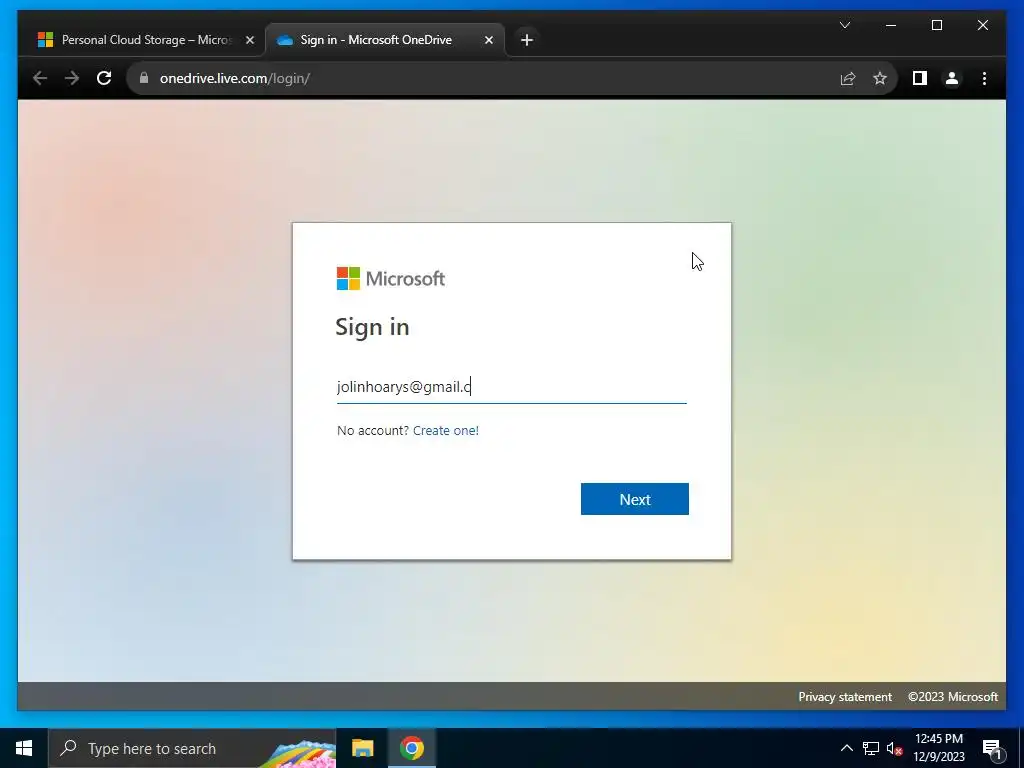
Task: Toggle the Chrome side panel
Action: tap(920, 78)
